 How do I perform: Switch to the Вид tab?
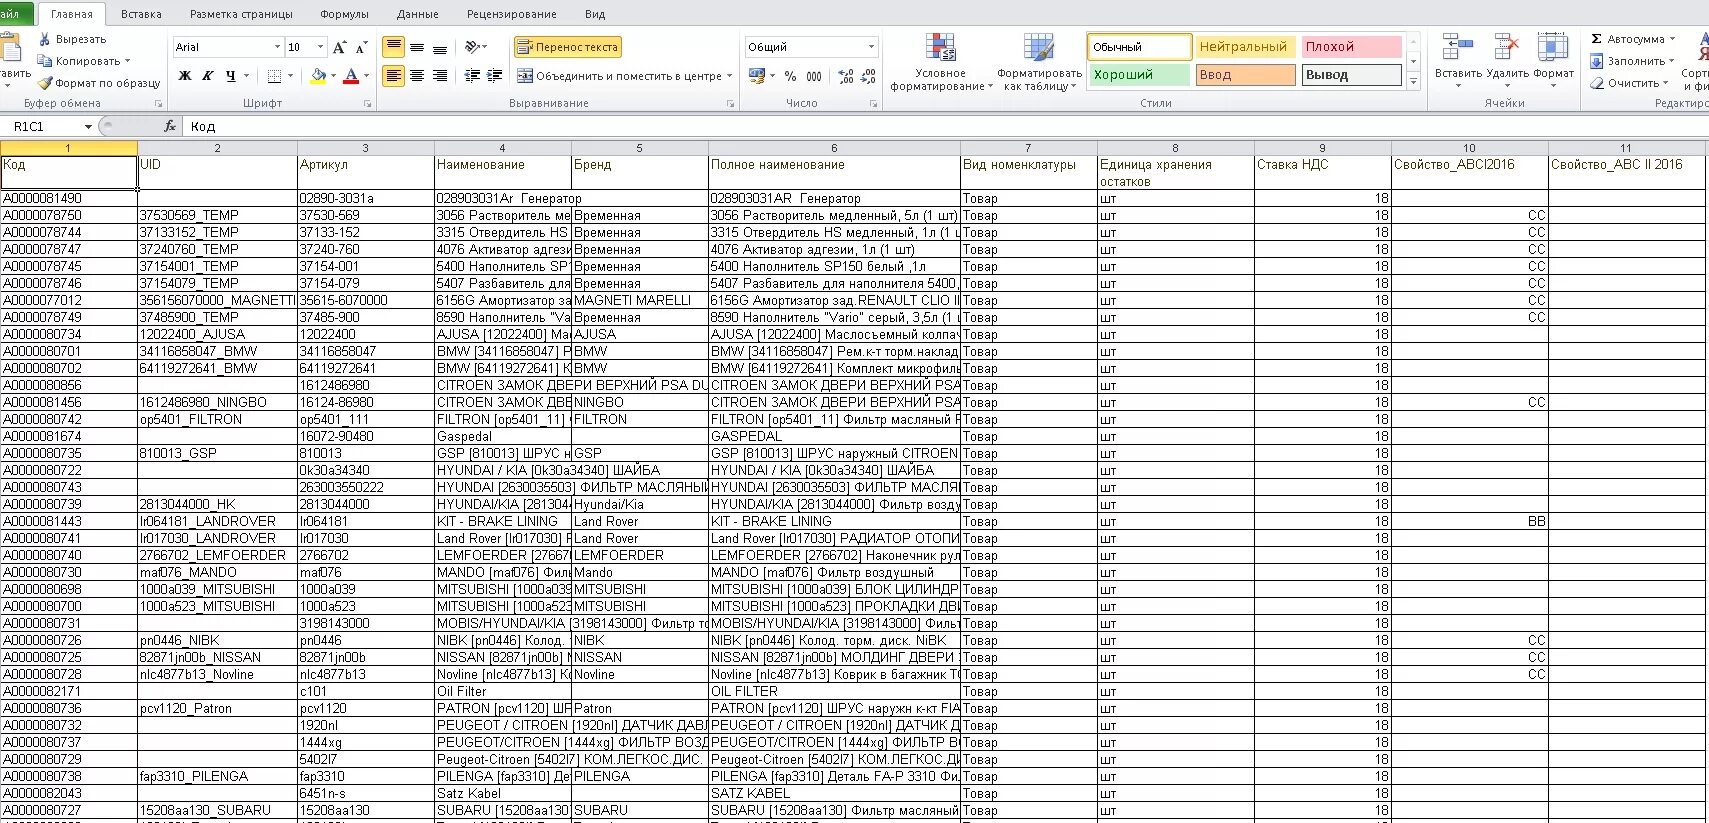(595, 14)
